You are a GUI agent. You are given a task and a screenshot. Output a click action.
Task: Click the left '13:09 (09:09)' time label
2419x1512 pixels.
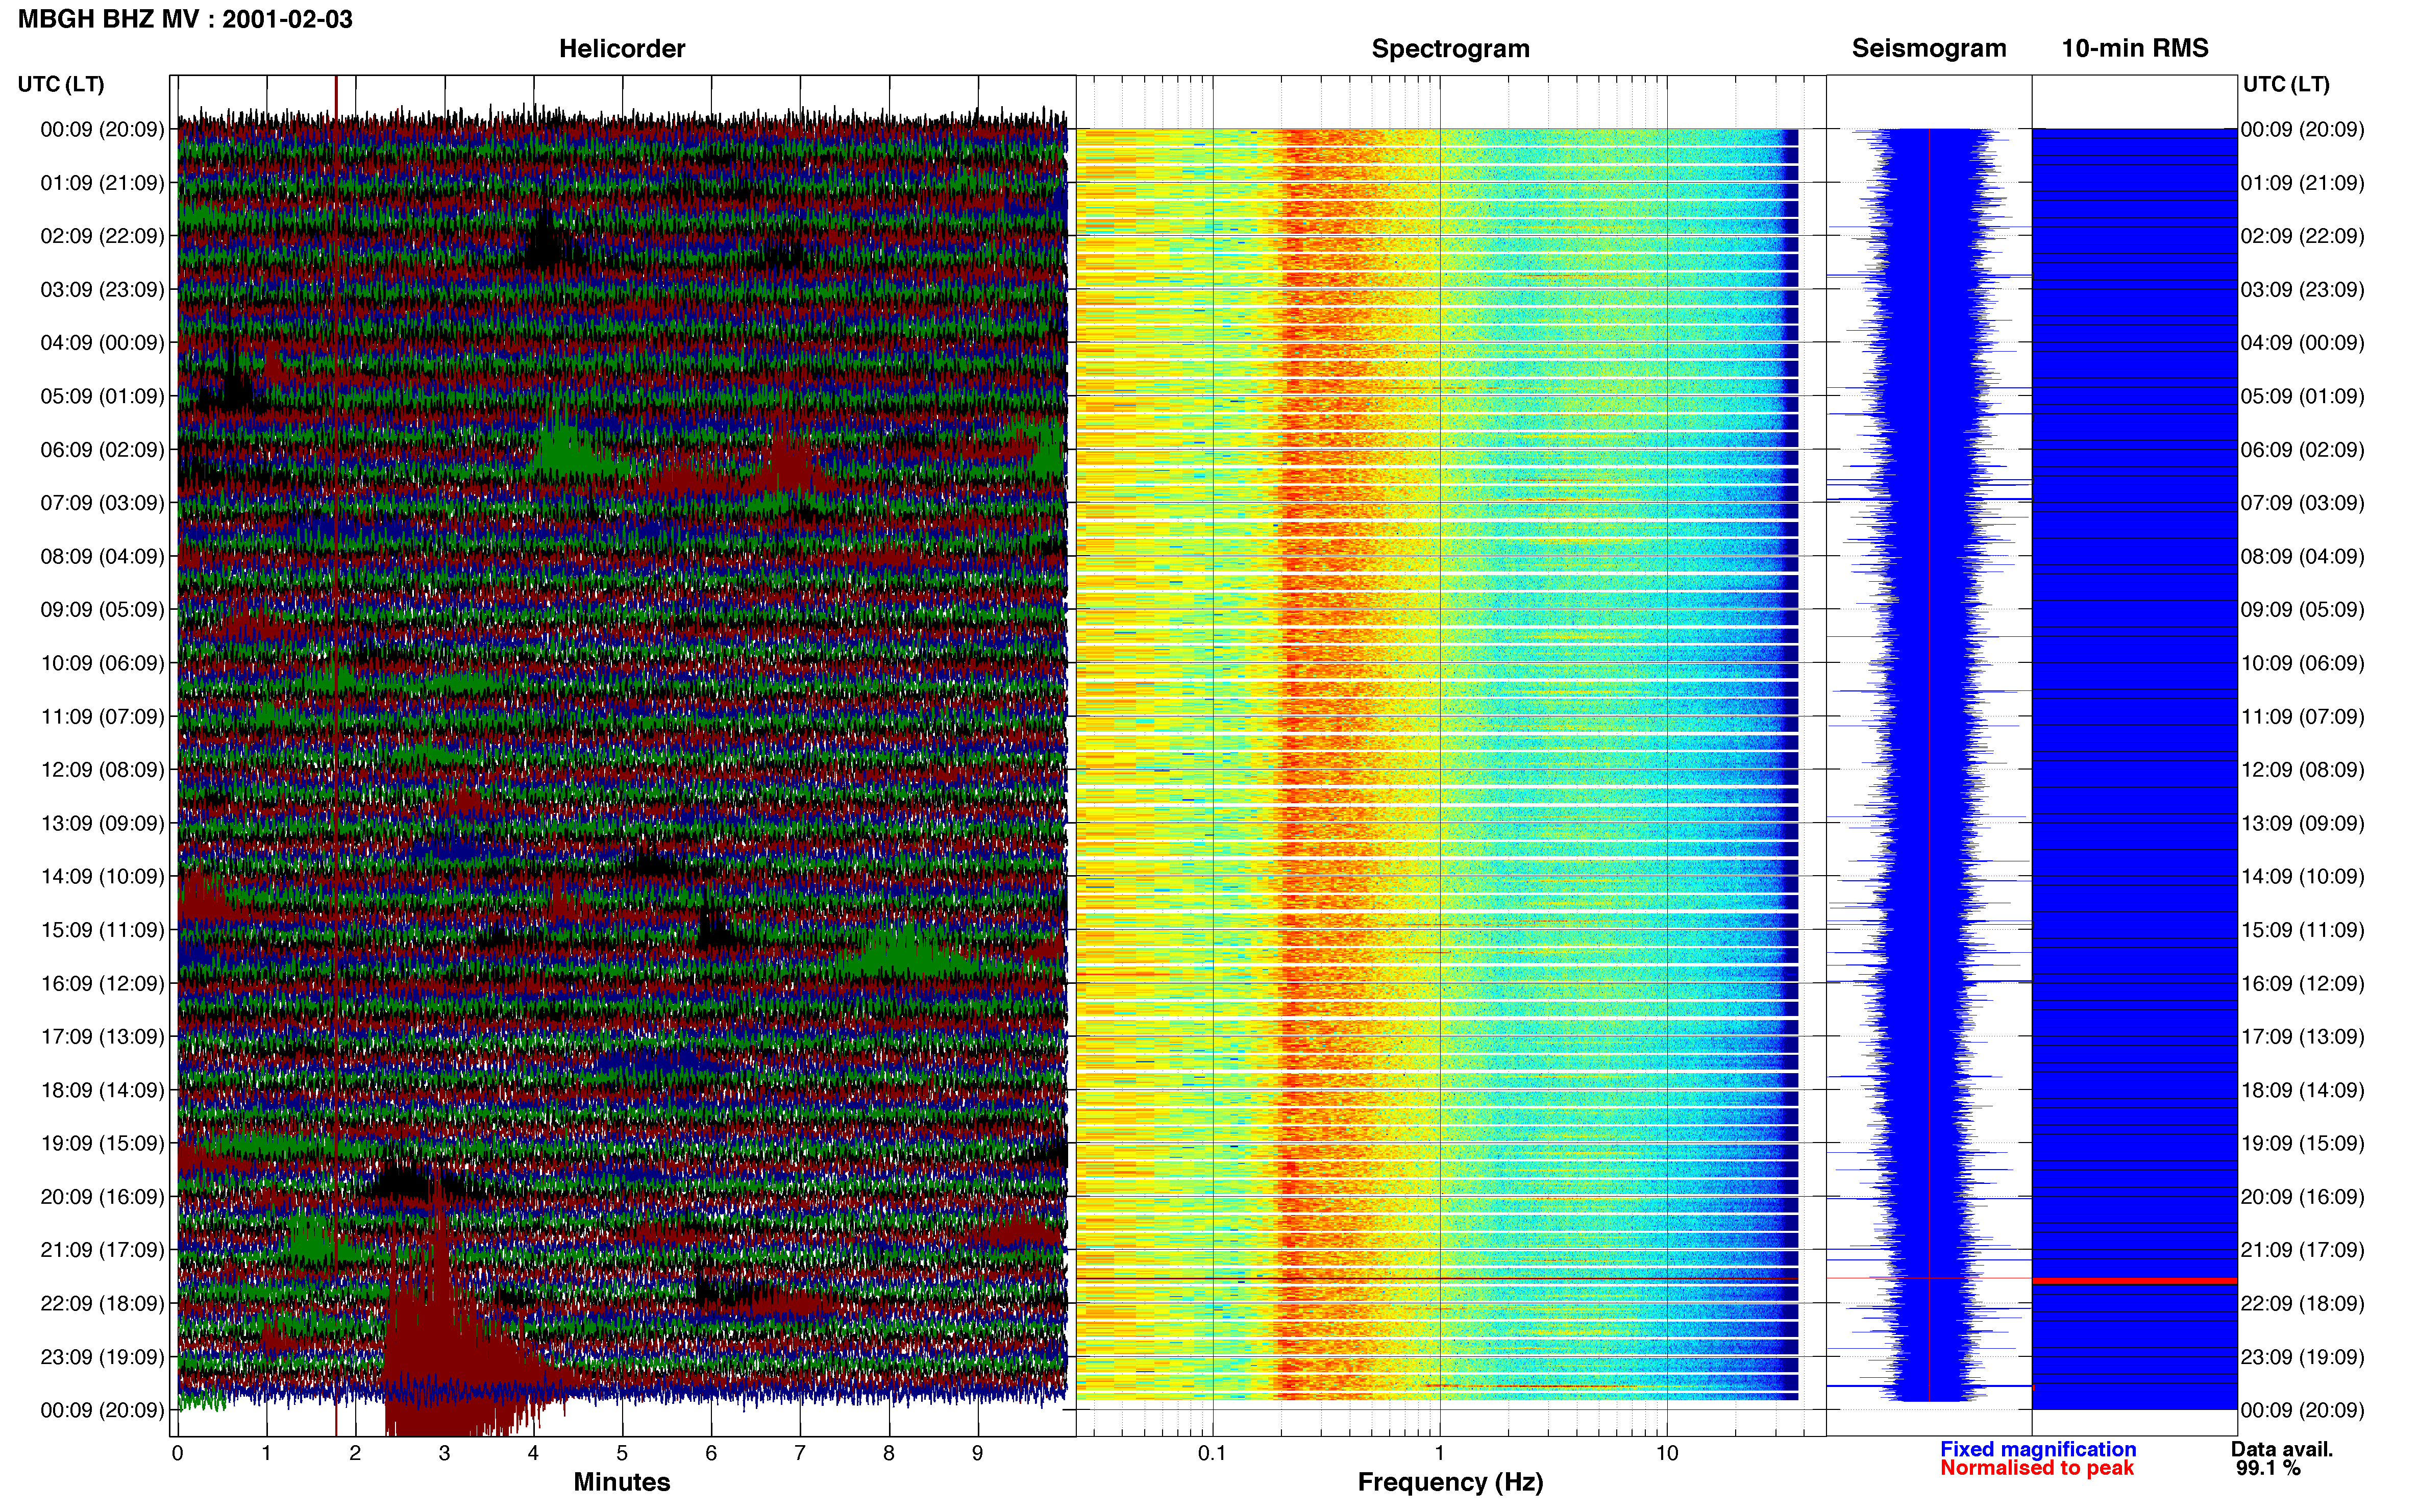[x=102, y=823]
